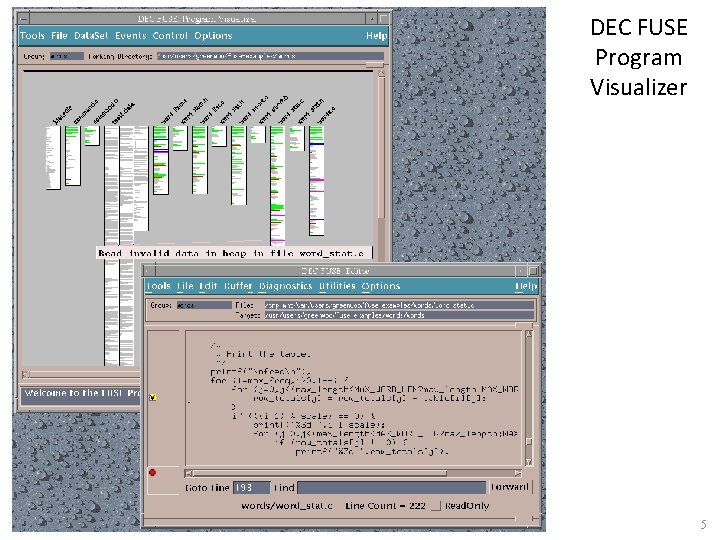Viewport: 720px width, 540px height.
Task: Open Diagnostics menu in FUSE Editor
Action: click(x=286, y=286)
